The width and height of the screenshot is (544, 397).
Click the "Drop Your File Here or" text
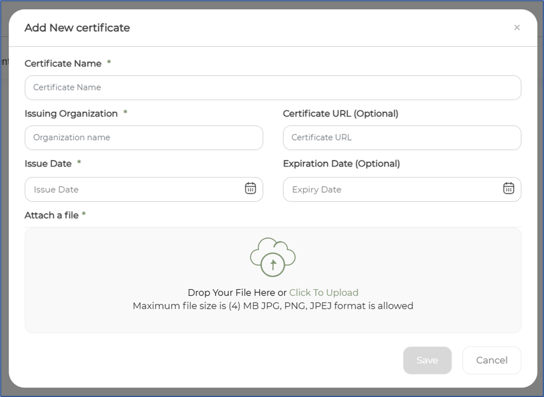click(x=237, y=293)
